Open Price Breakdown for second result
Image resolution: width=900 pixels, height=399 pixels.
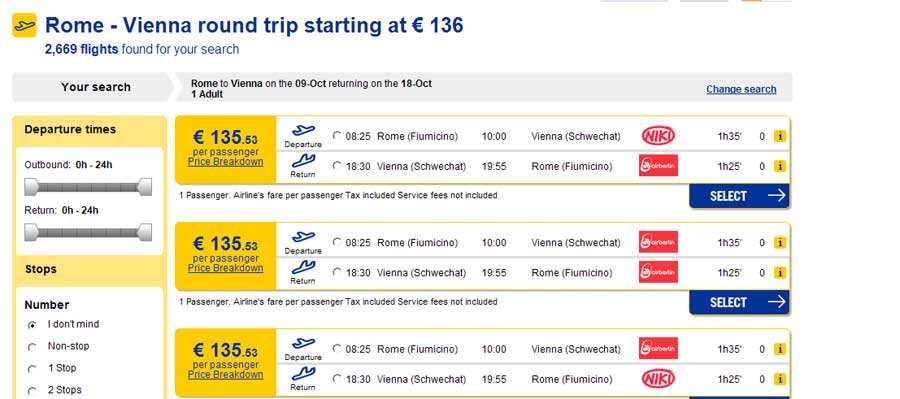pos(226,268)
